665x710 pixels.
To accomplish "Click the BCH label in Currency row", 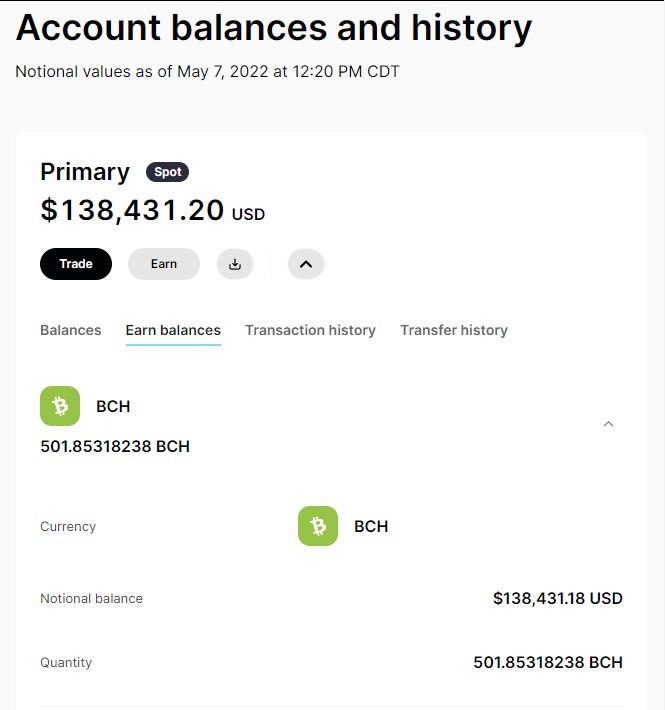I will [371, 526].
